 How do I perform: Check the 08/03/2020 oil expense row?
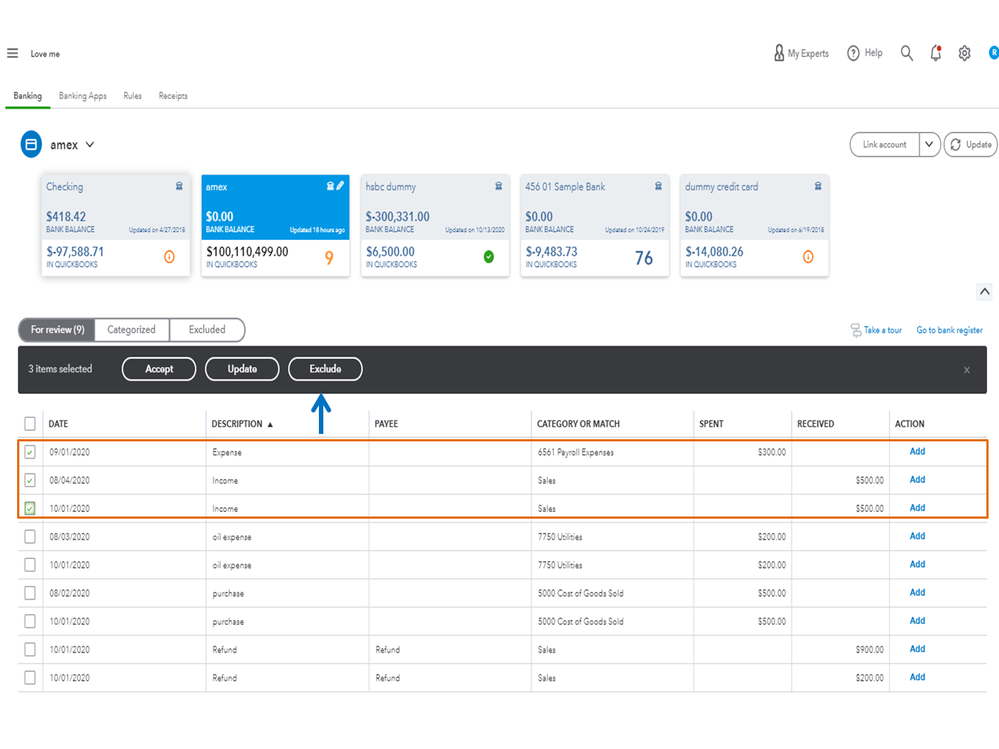(30, 537)
